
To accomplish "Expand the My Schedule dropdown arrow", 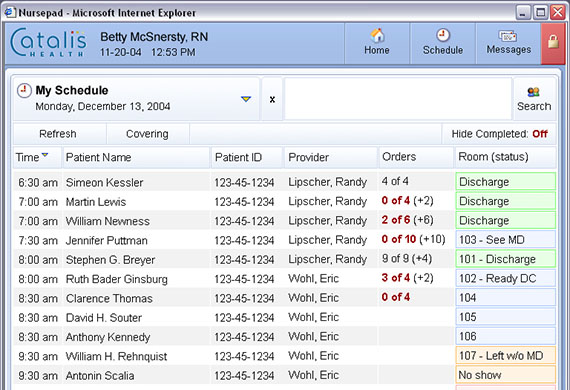I will tap(246, 99).
